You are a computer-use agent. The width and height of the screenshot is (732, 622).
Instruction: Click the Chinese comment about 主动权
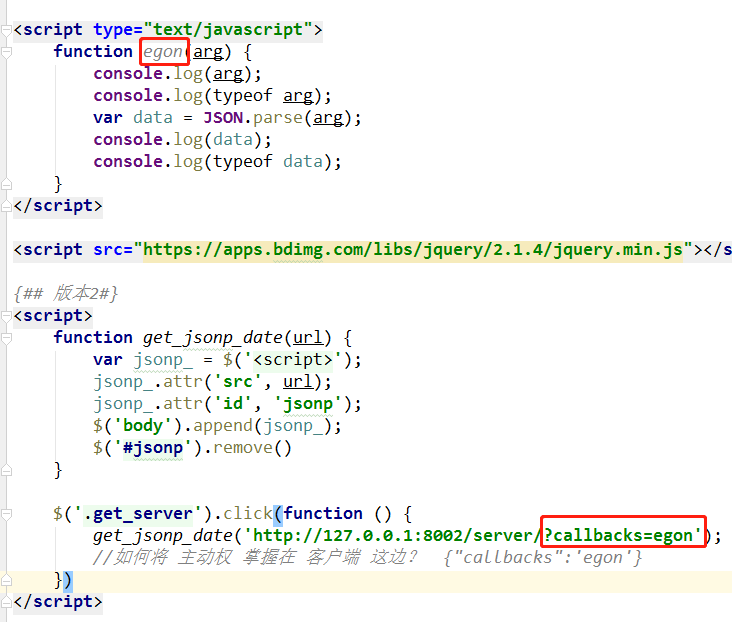coord(255,558)
